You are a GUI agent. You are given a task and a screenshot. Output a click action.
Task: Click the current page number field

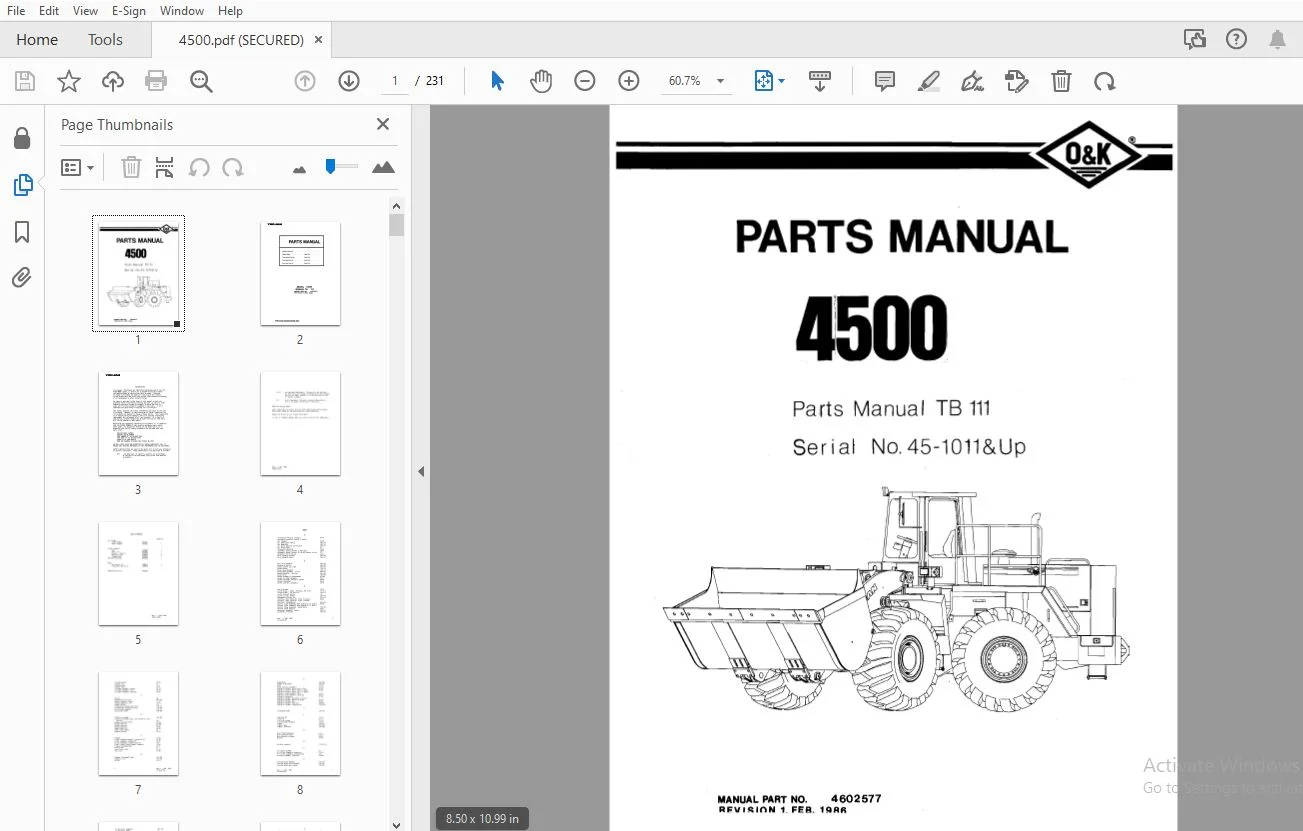(x=395, y=81)
